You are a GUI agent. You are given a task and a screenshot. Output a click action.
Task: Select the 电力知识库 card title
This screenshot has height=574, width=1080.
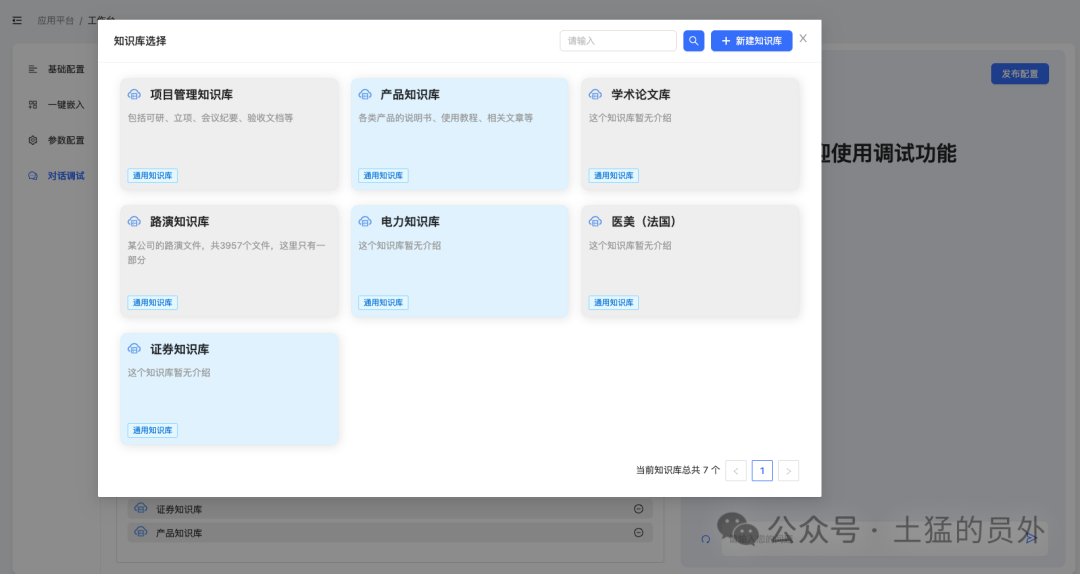tap(410, 221)
